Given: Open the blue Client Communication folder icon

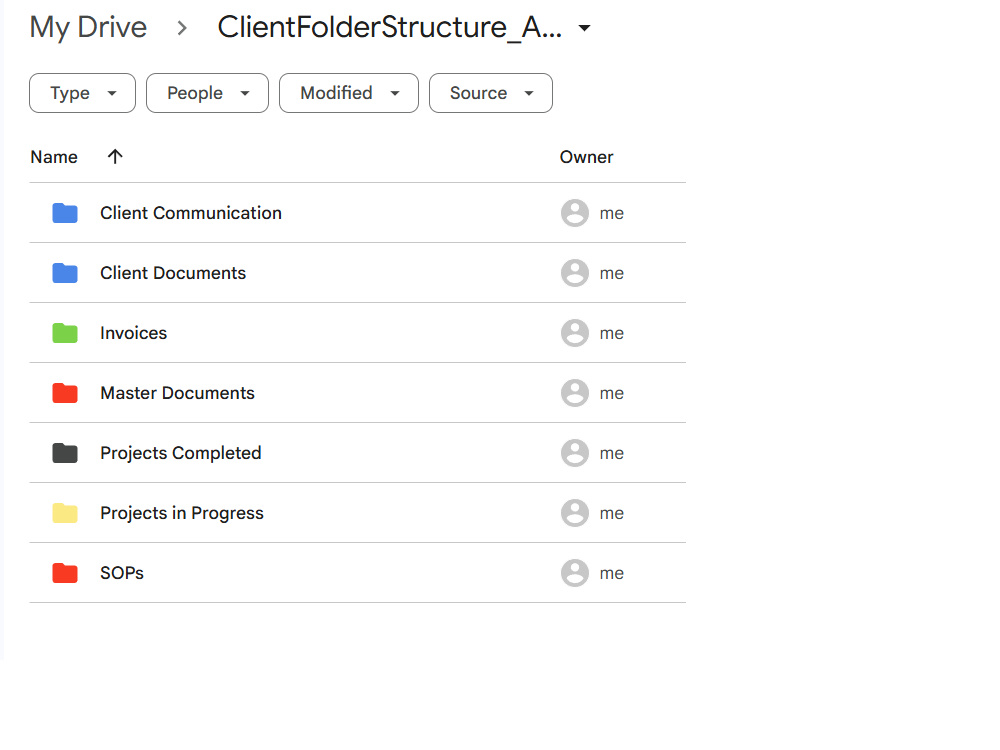Looking at the screenshot, I should [65, 213].
